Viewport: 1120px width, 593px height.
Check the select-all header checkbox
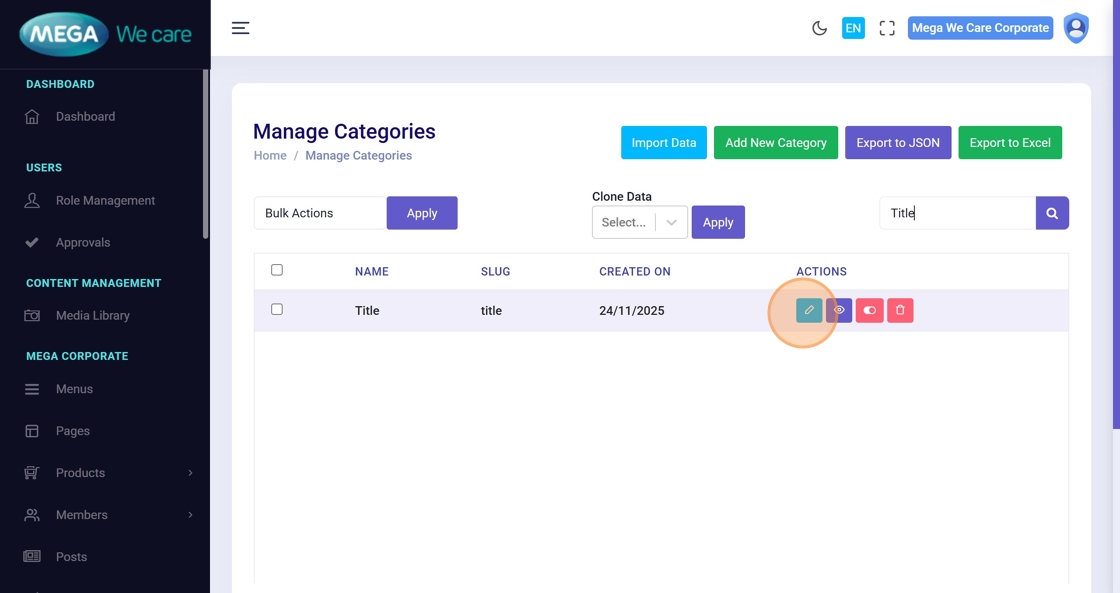[277, 270]
